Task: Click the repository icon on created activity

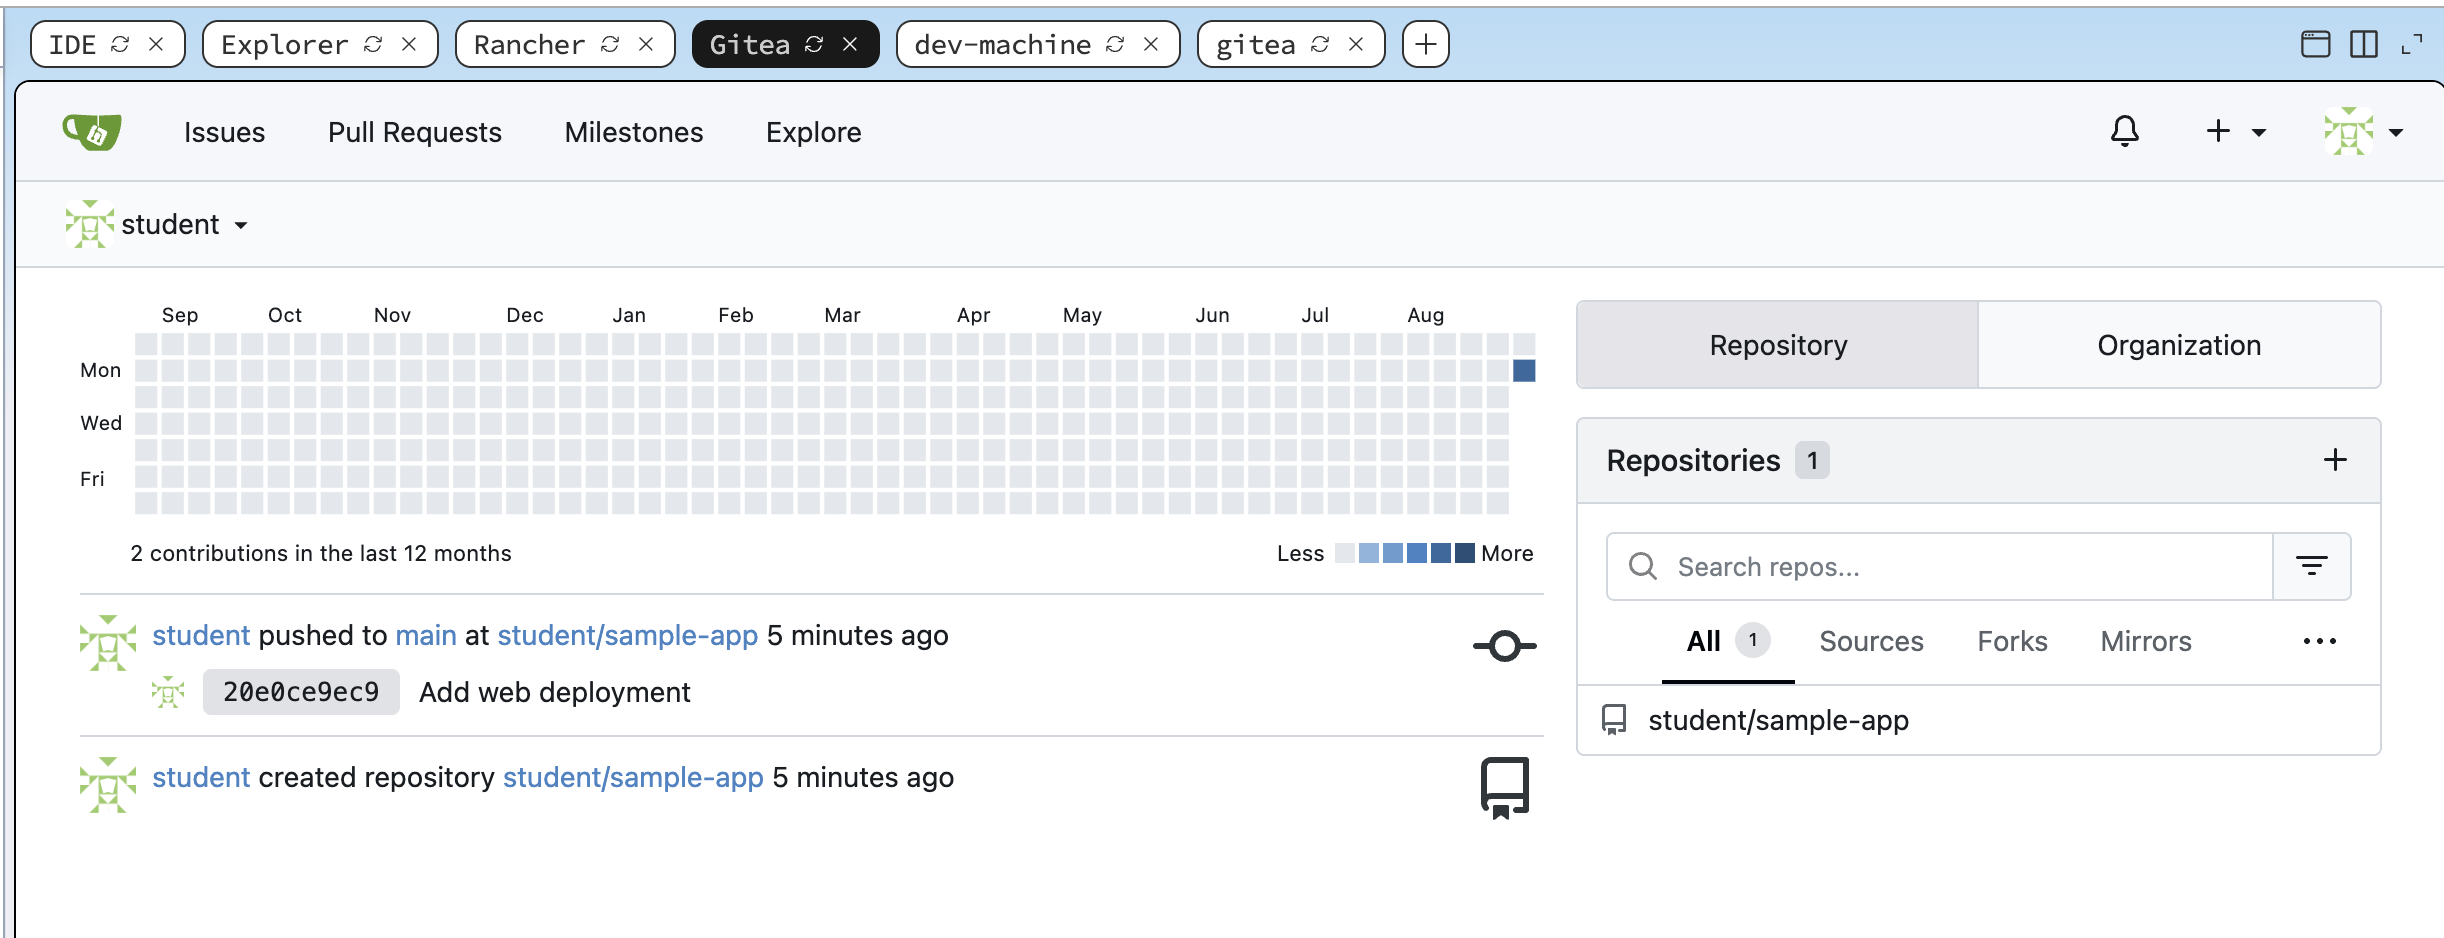Action: coord(1505,788)
